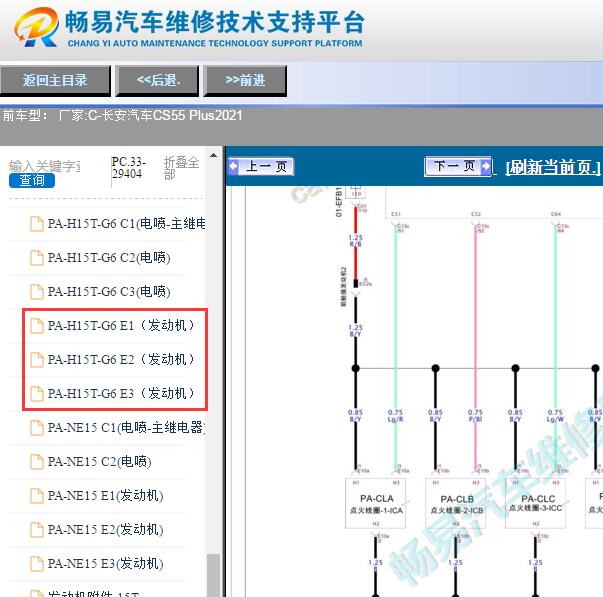Go to previous page via 上一页
The height and width of the screenshot is (597, 603).
tap(261, 167)
